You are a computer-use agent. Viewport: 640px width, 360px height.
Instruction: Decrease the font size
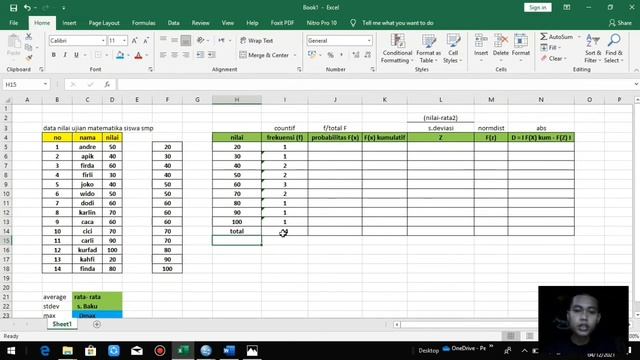coord(146,40)
